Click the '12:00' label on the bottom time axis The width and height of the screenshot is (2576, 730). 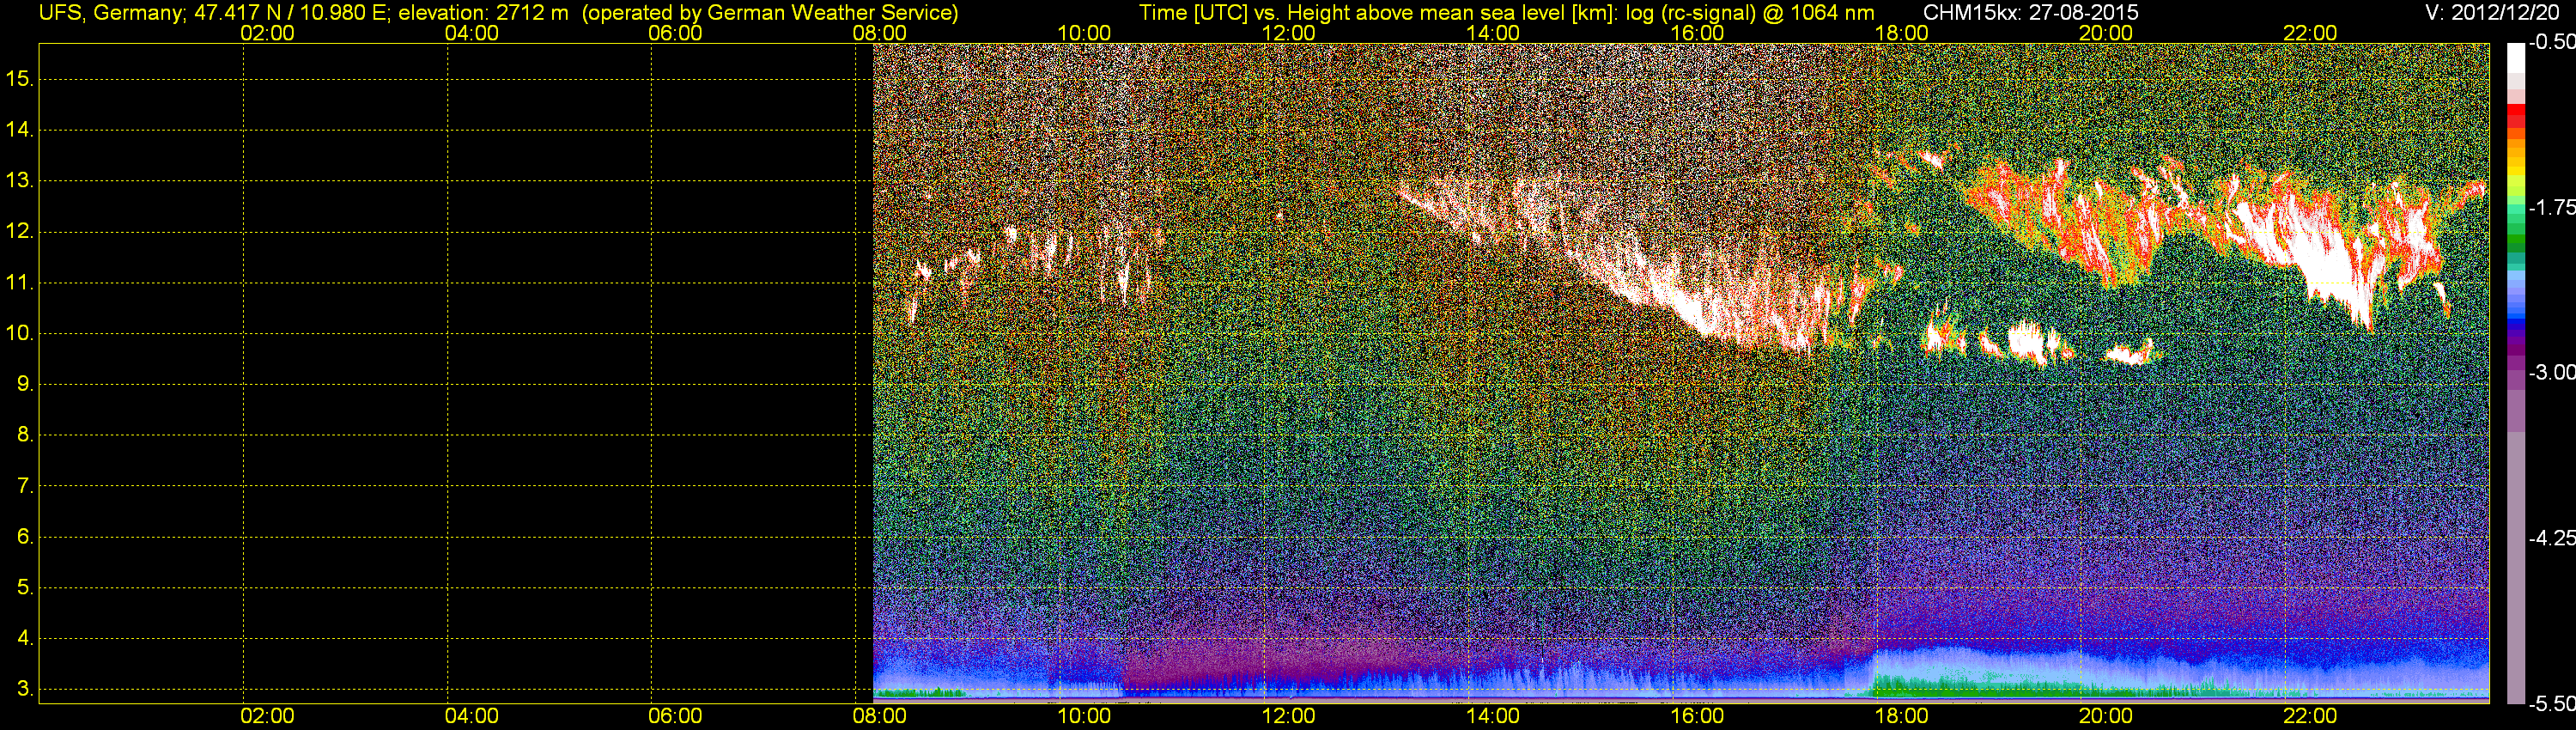(x=1288, y=716)
